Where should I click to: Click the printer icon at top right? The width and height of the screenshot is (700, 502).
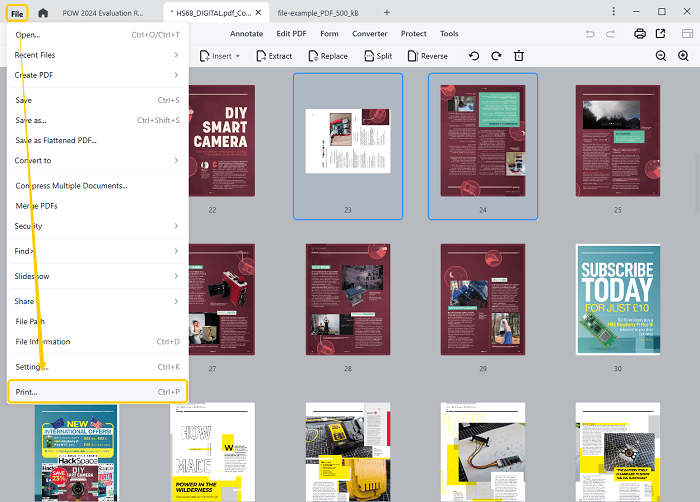[640, 34]
